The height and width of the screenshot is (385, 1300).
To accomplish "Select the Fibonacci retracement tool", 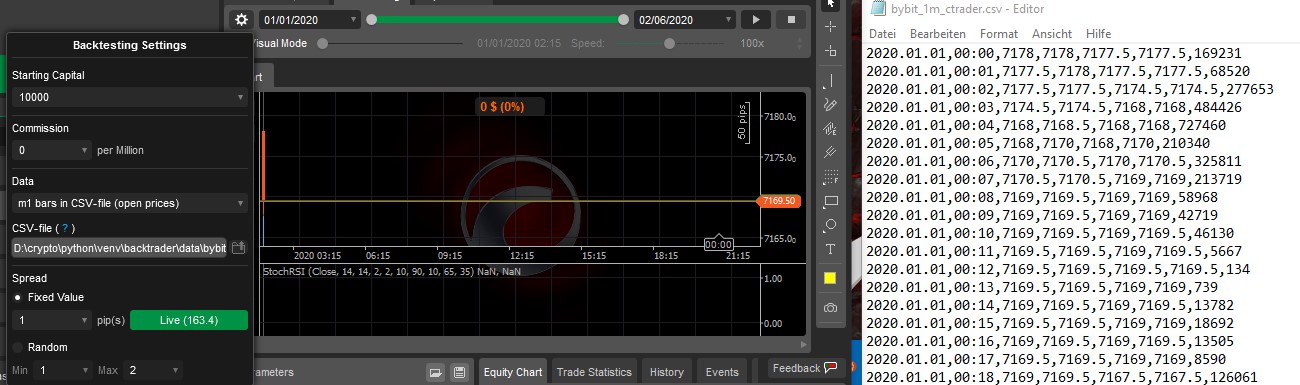I will coord(830,176).
